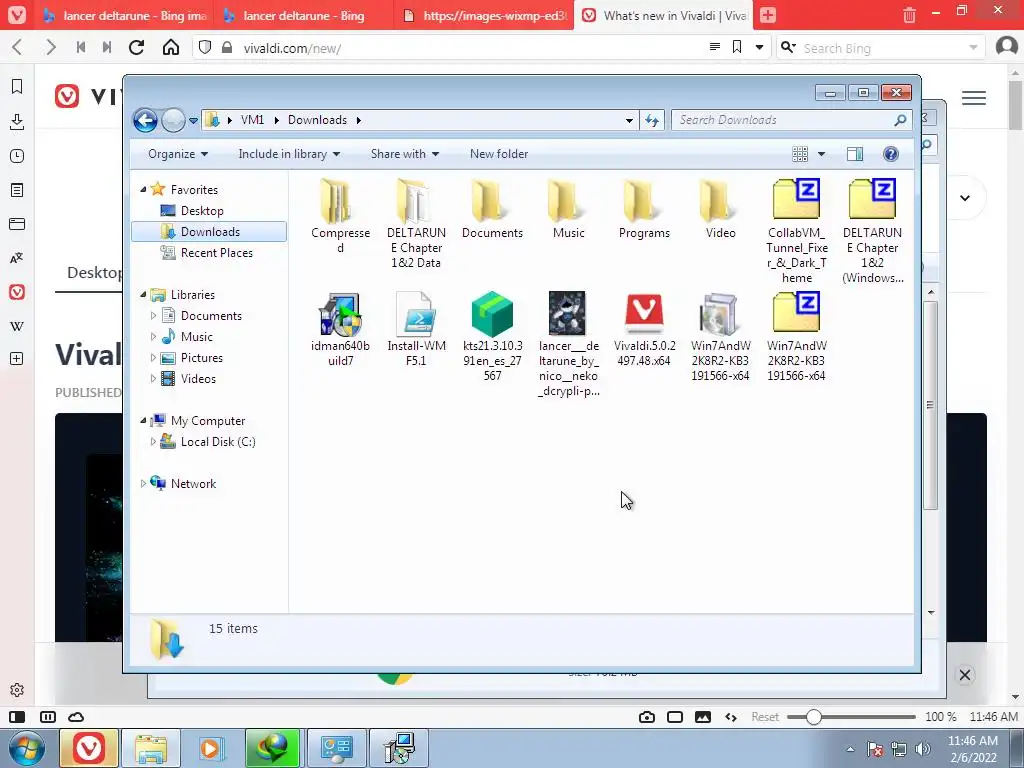This screenshot has width=1024, height=768.
Task: Switch to What's new in Vivaldi tab
Action: [664, 15]
